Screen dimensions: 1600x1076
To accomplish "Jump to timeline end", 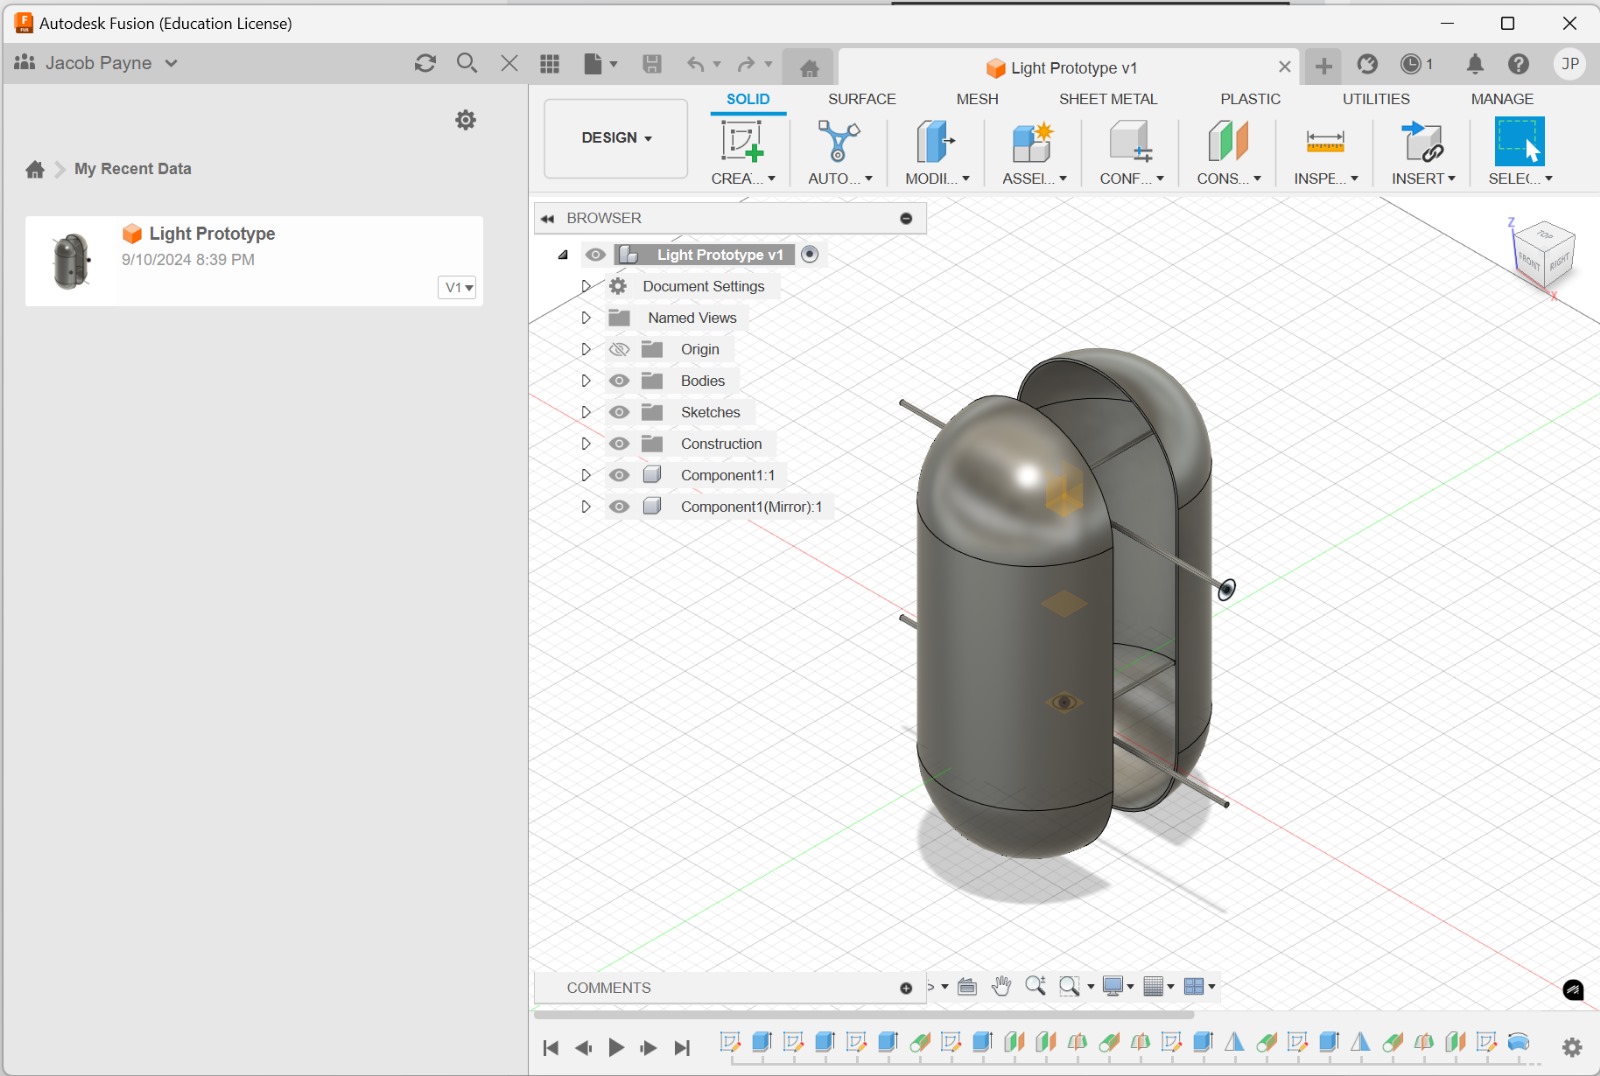I will pyautogui.click(x=682, y=1048).
